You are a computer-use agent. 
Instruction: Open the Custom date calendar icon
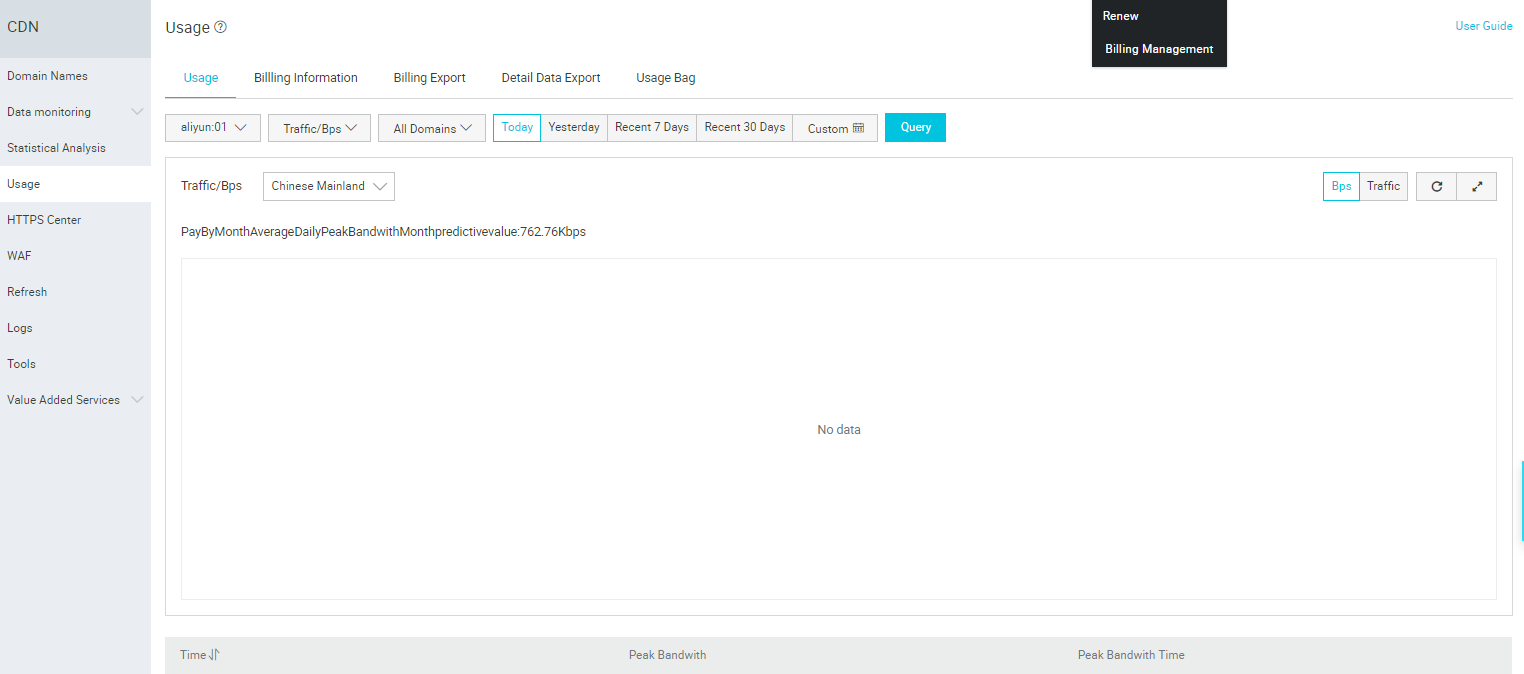(x=858, y=128)
